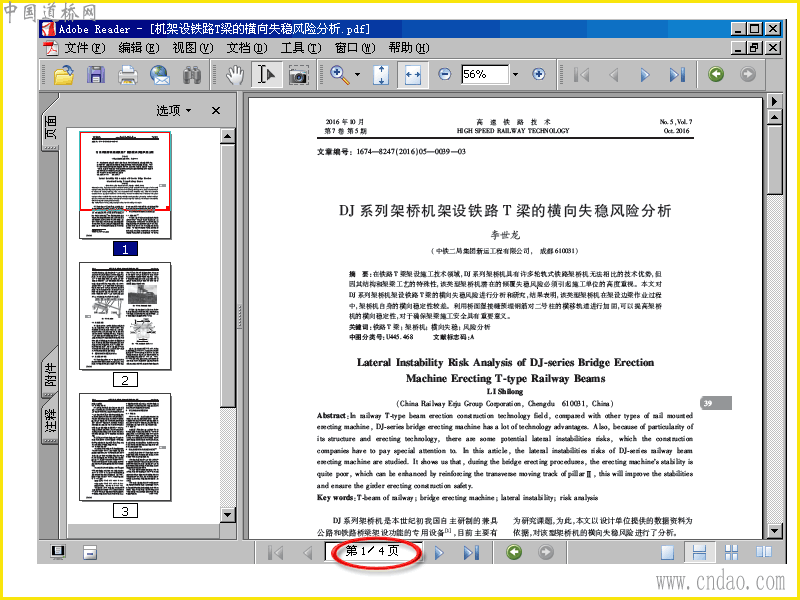Close the pages navigation panel
Viewport: 800px width, 600px height.
click(x=216, y=110)
